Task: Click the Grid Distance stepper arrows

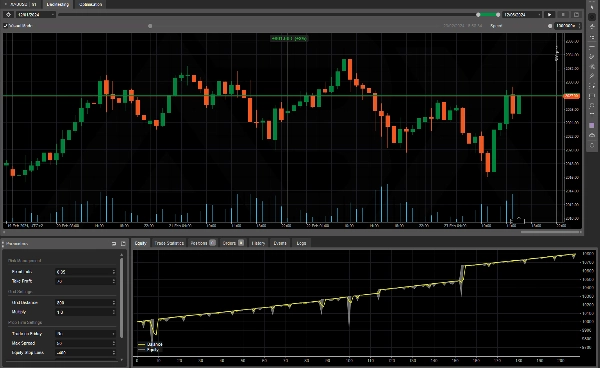Action: [x=113, y=303]
